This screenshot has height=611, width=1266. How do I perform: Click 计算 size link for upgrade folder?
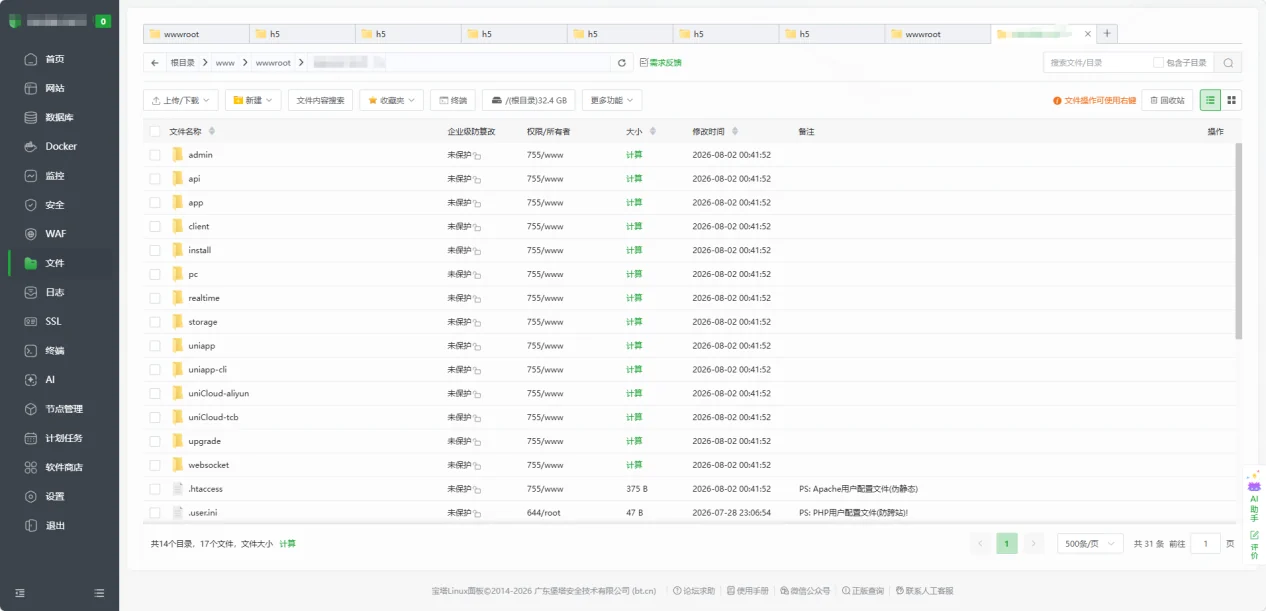[634, 441]
